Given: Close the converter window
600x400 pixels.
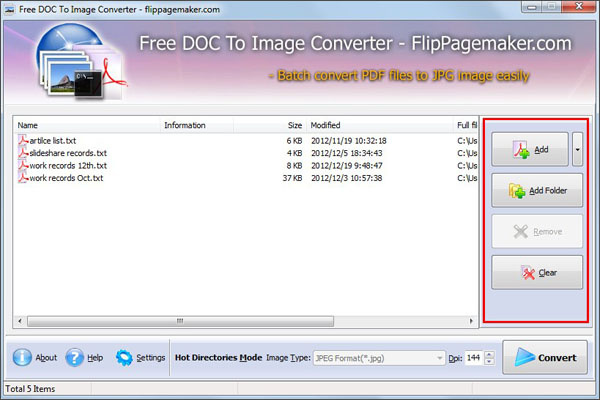Looking at the screenshot, I should pyautogui.click(x=579, y=6).
